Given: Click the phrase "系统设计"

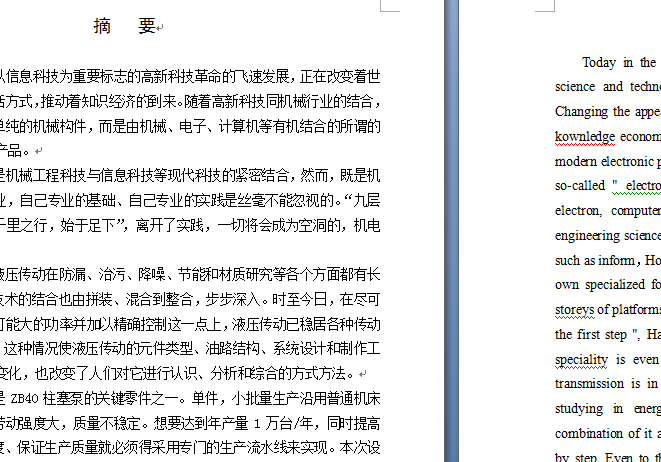Looking at the screenshot, I should 300,349.
